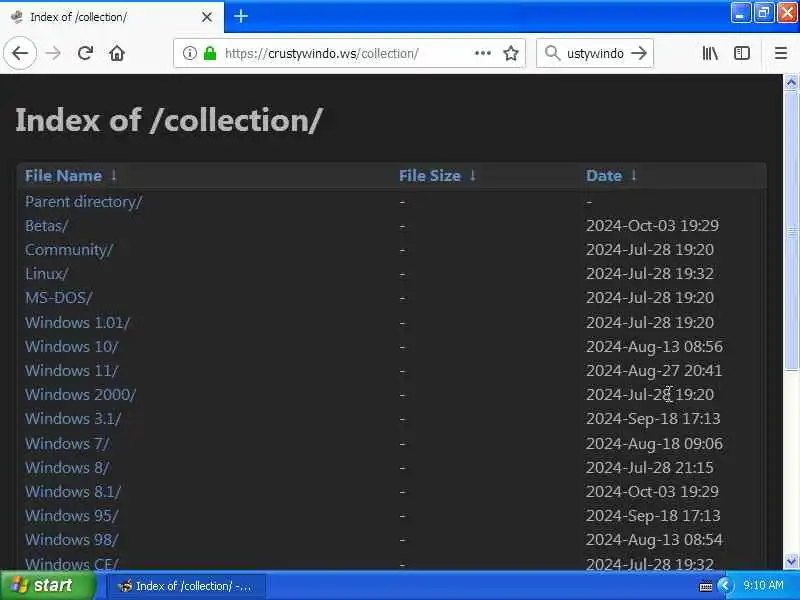This screenshot has height=600, width=800.
Task: Click the search magnifier icon
Action: click(x=552, y=53)
